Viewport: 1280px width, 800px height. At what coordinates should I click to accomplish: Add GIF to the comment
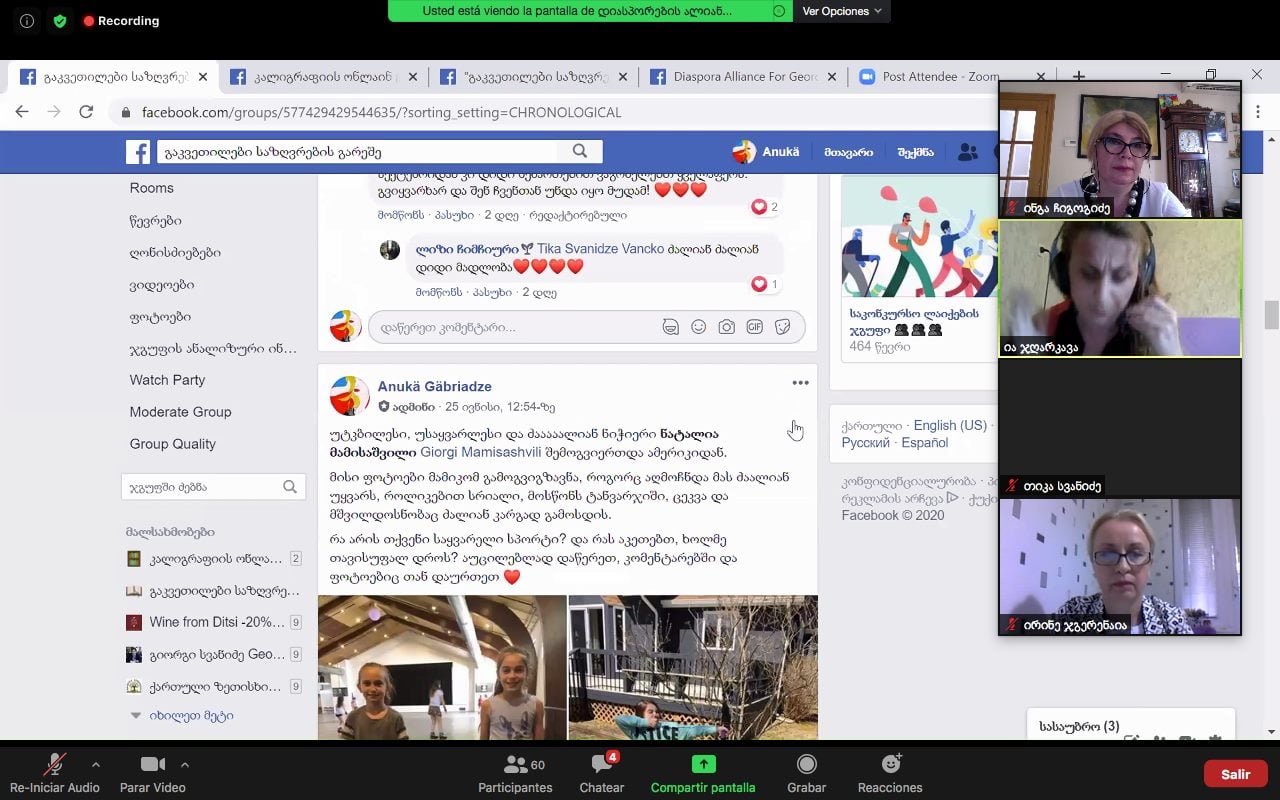click(755, 327)
